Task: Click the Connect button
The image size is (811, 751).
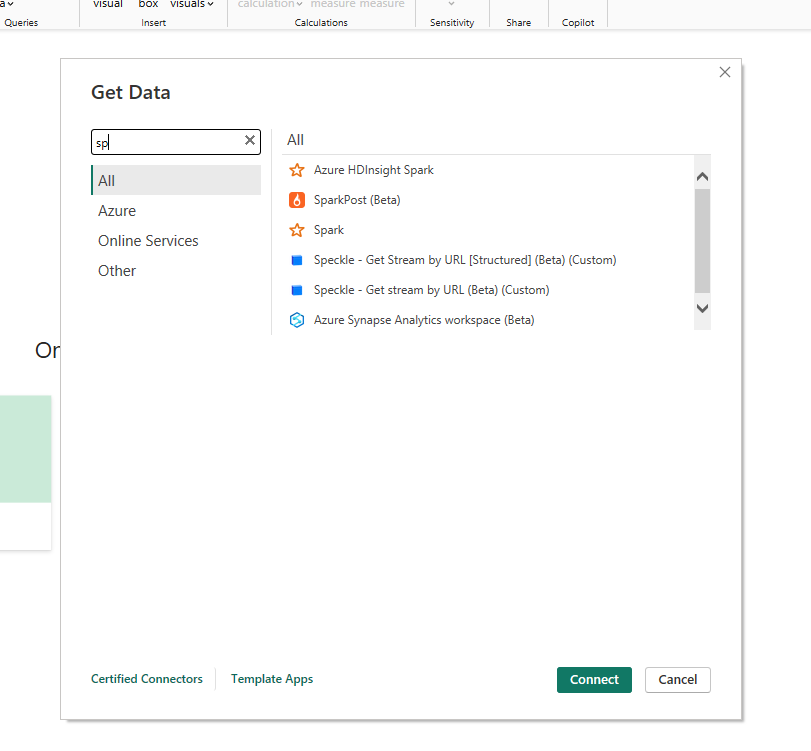Action: [594, 680]
